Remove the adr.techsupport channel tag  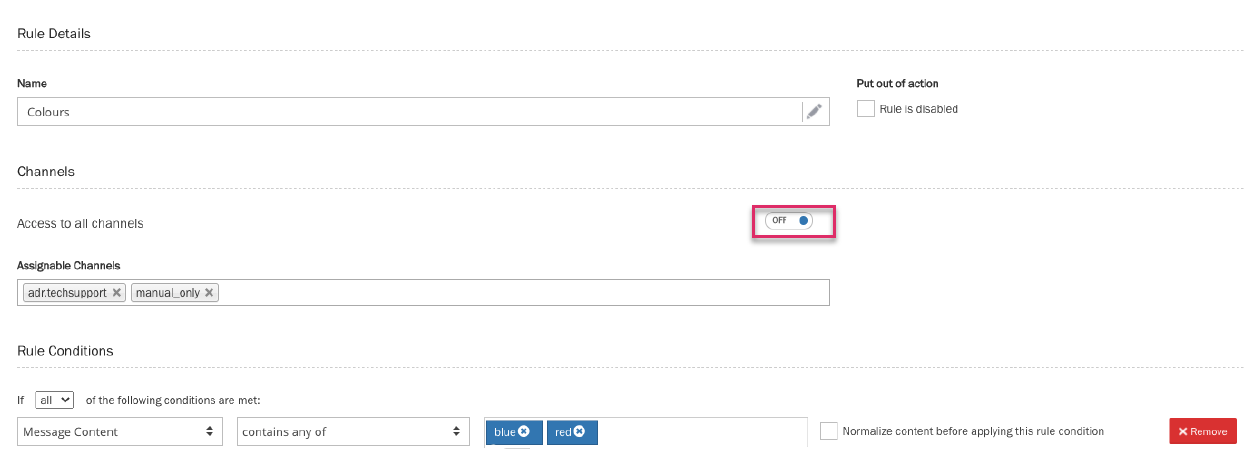117,293
